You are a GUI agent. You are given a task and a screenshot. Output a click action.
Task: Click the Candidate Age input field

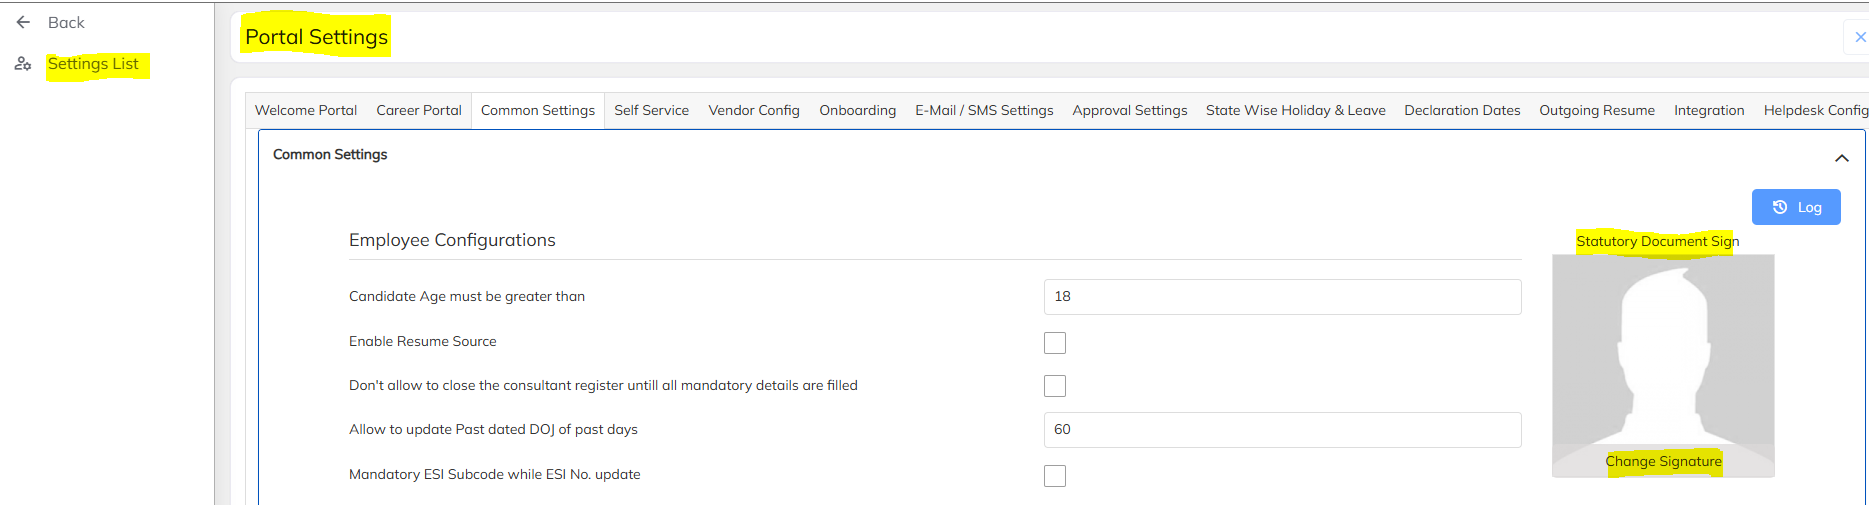click(x=1282, y=297)
